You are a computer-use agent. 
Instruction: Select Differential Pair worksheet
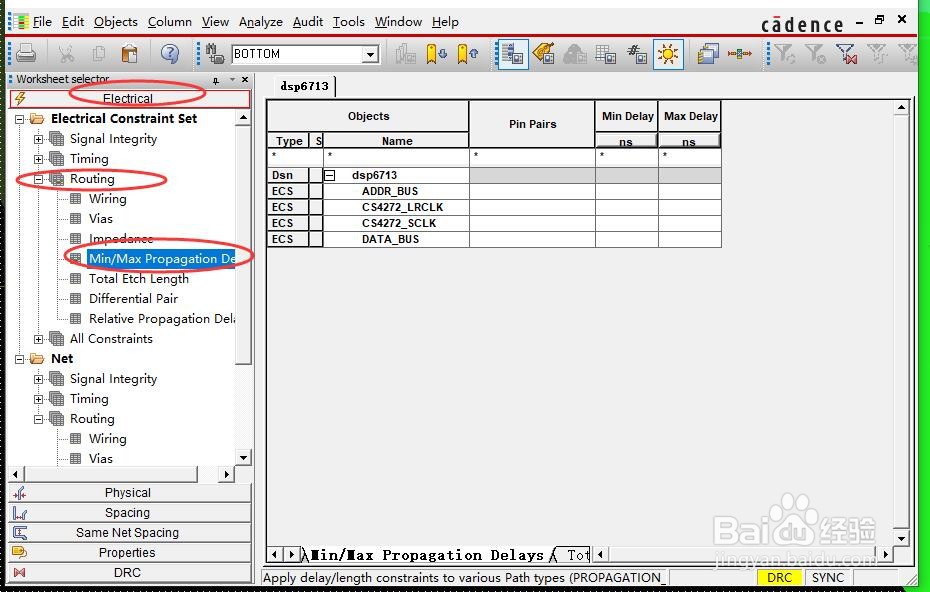133,299
